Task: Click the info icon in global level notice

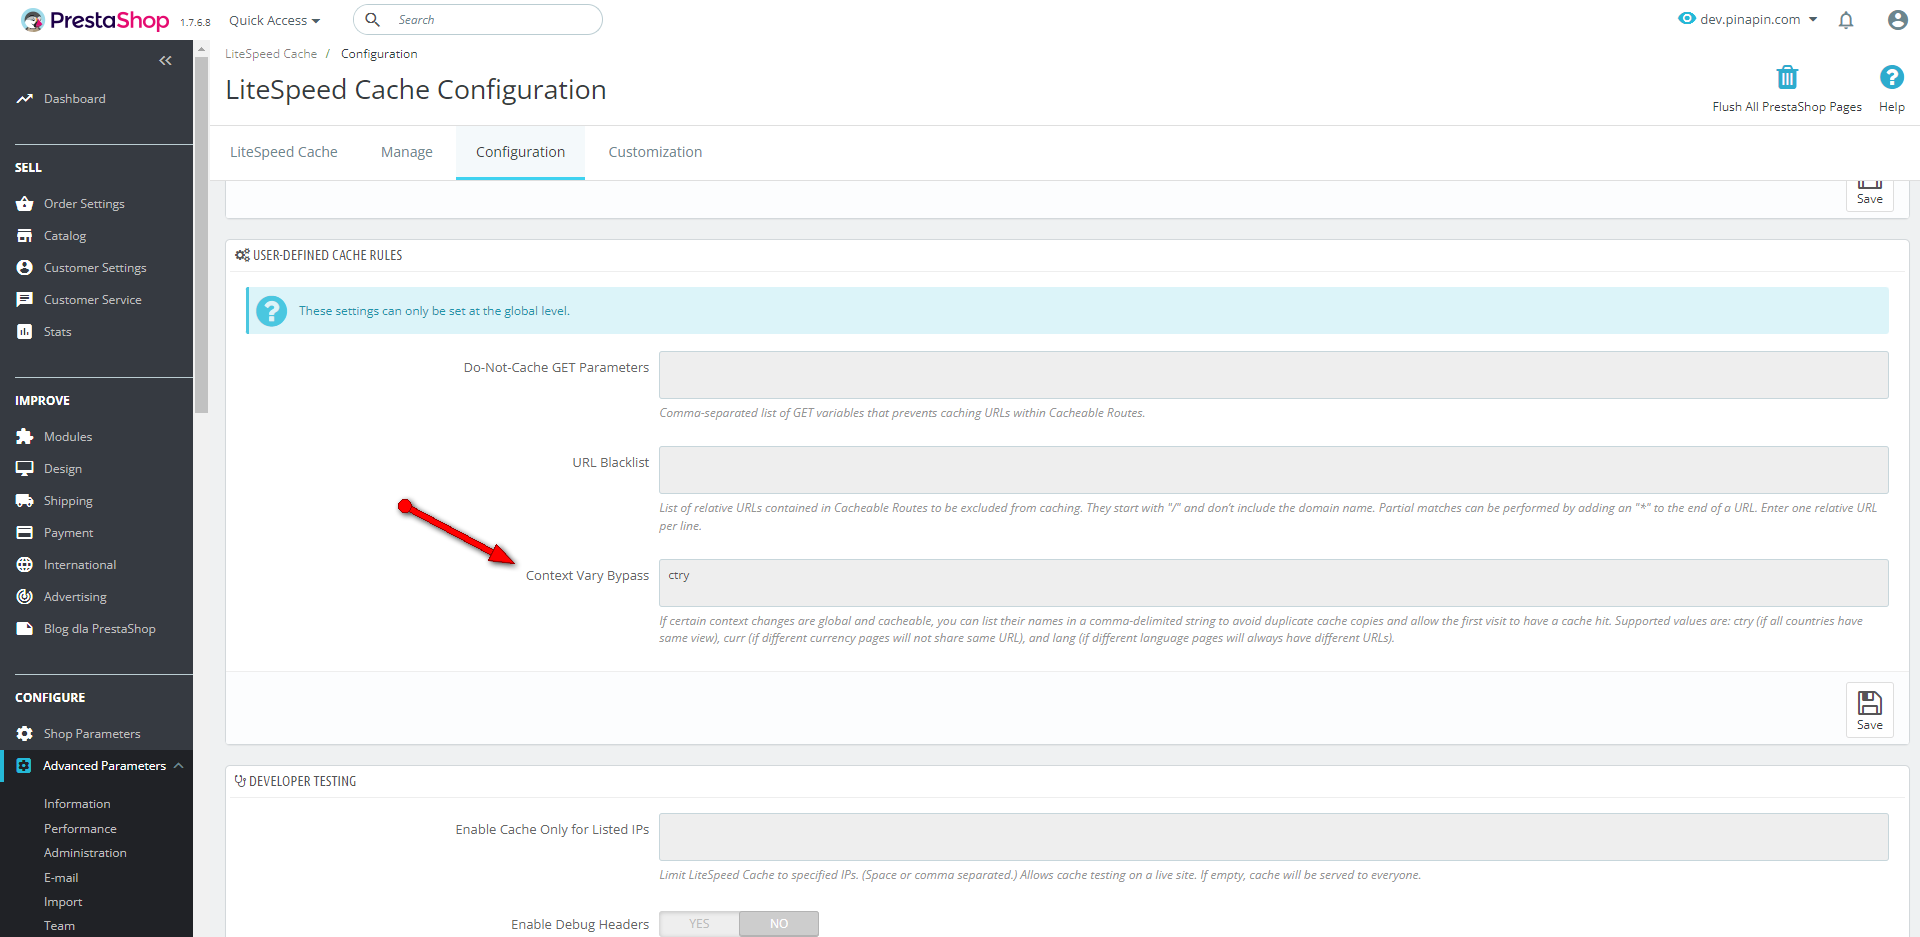Action: [x=271, y=311]
